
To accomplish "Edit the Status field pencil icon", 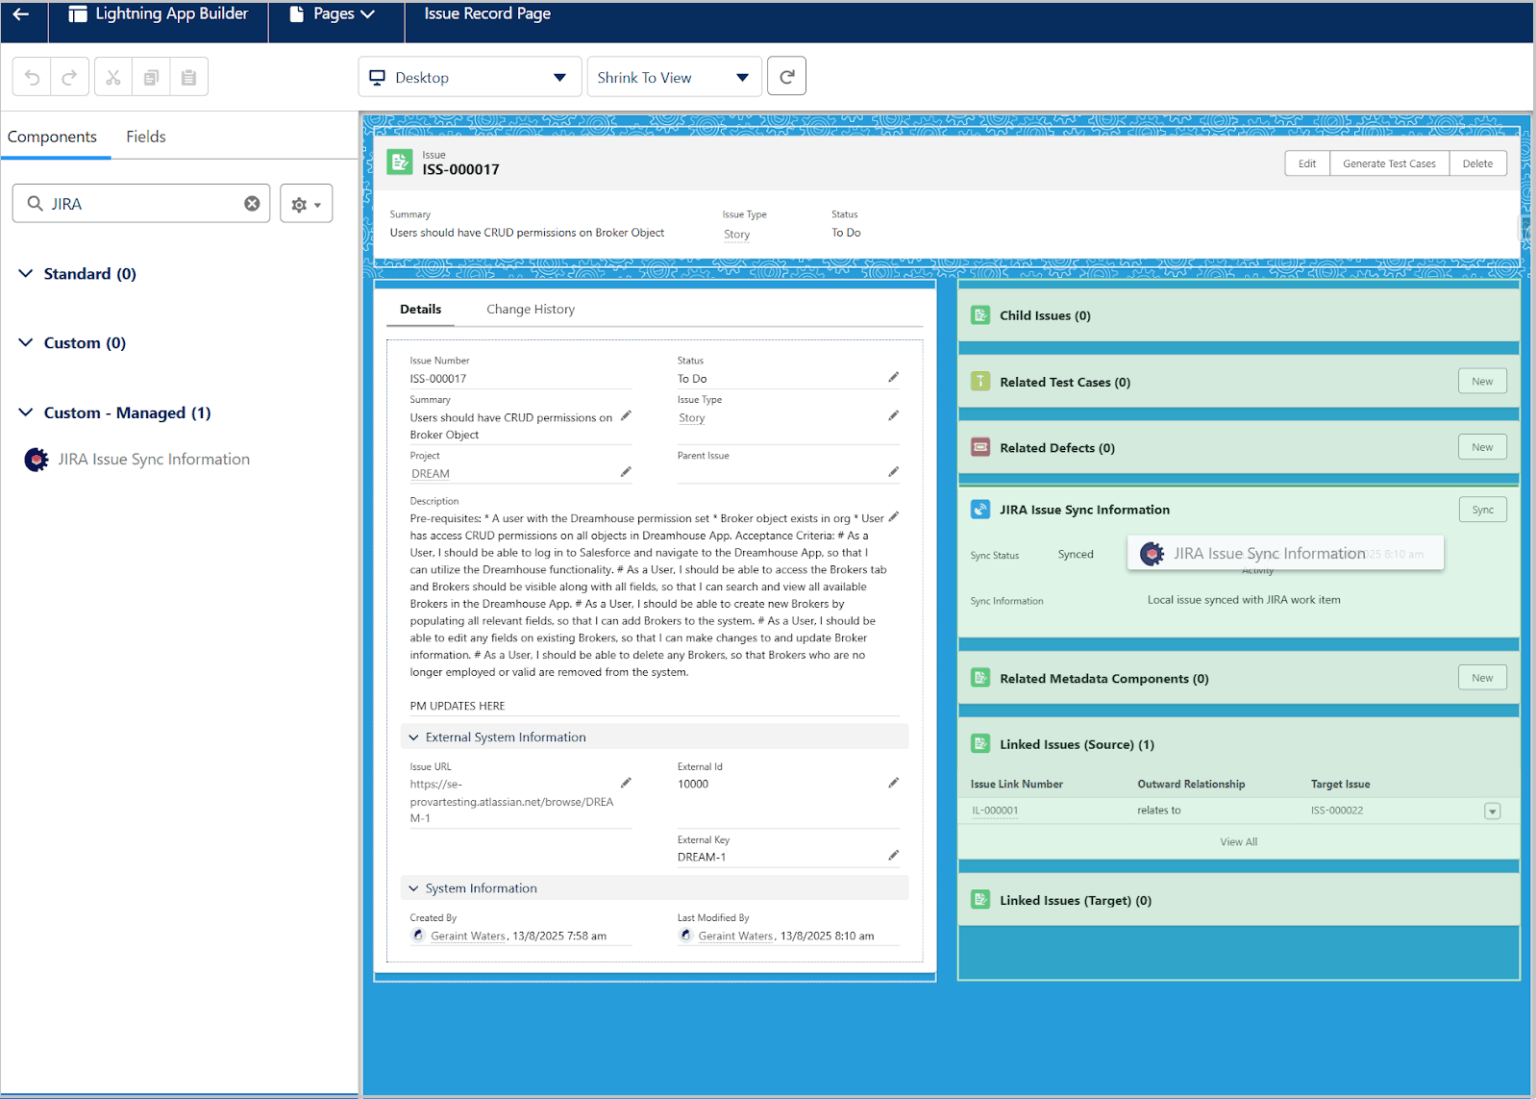I will point(893,377).
